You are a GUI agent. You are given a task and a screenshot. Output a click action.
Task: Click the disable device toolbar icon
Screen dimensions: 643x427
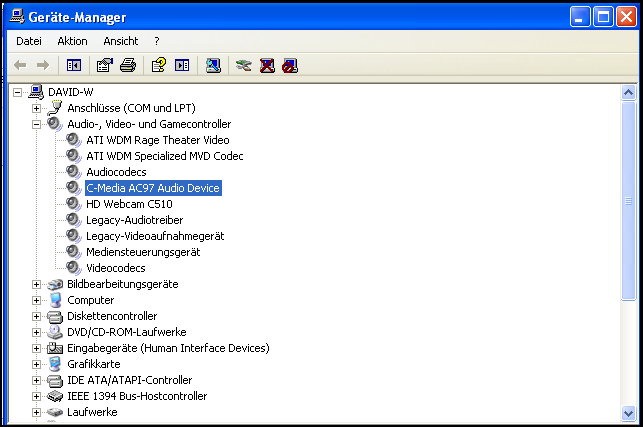(x=290, y=65)
